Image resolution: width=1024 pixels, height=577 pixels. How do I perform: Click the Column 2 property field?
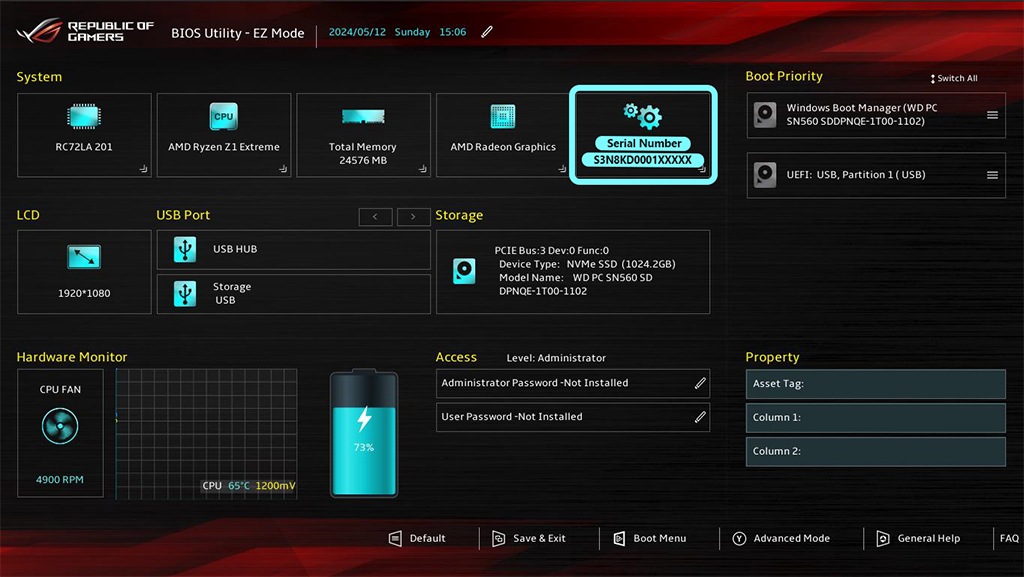pos(876,451)
